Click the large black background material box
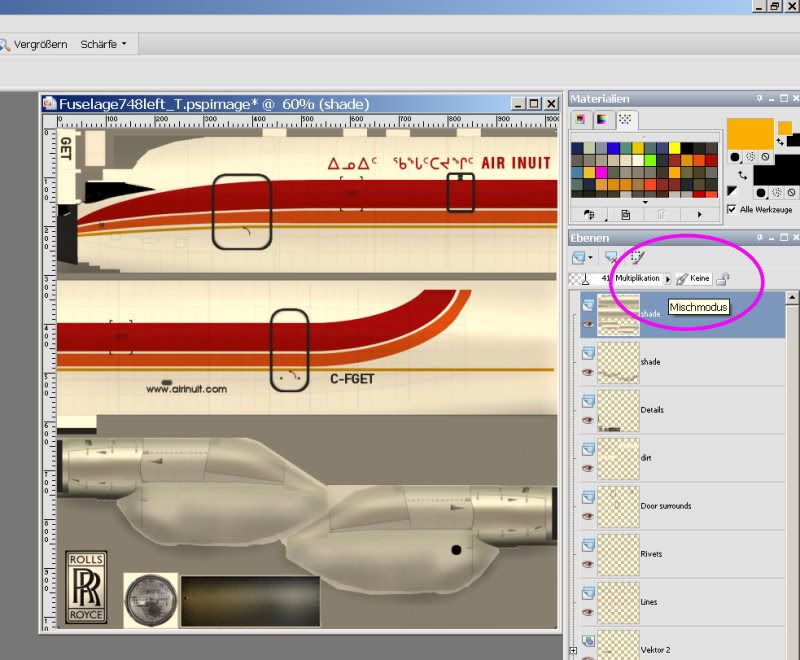800x660 pixels. click(777, 170)
